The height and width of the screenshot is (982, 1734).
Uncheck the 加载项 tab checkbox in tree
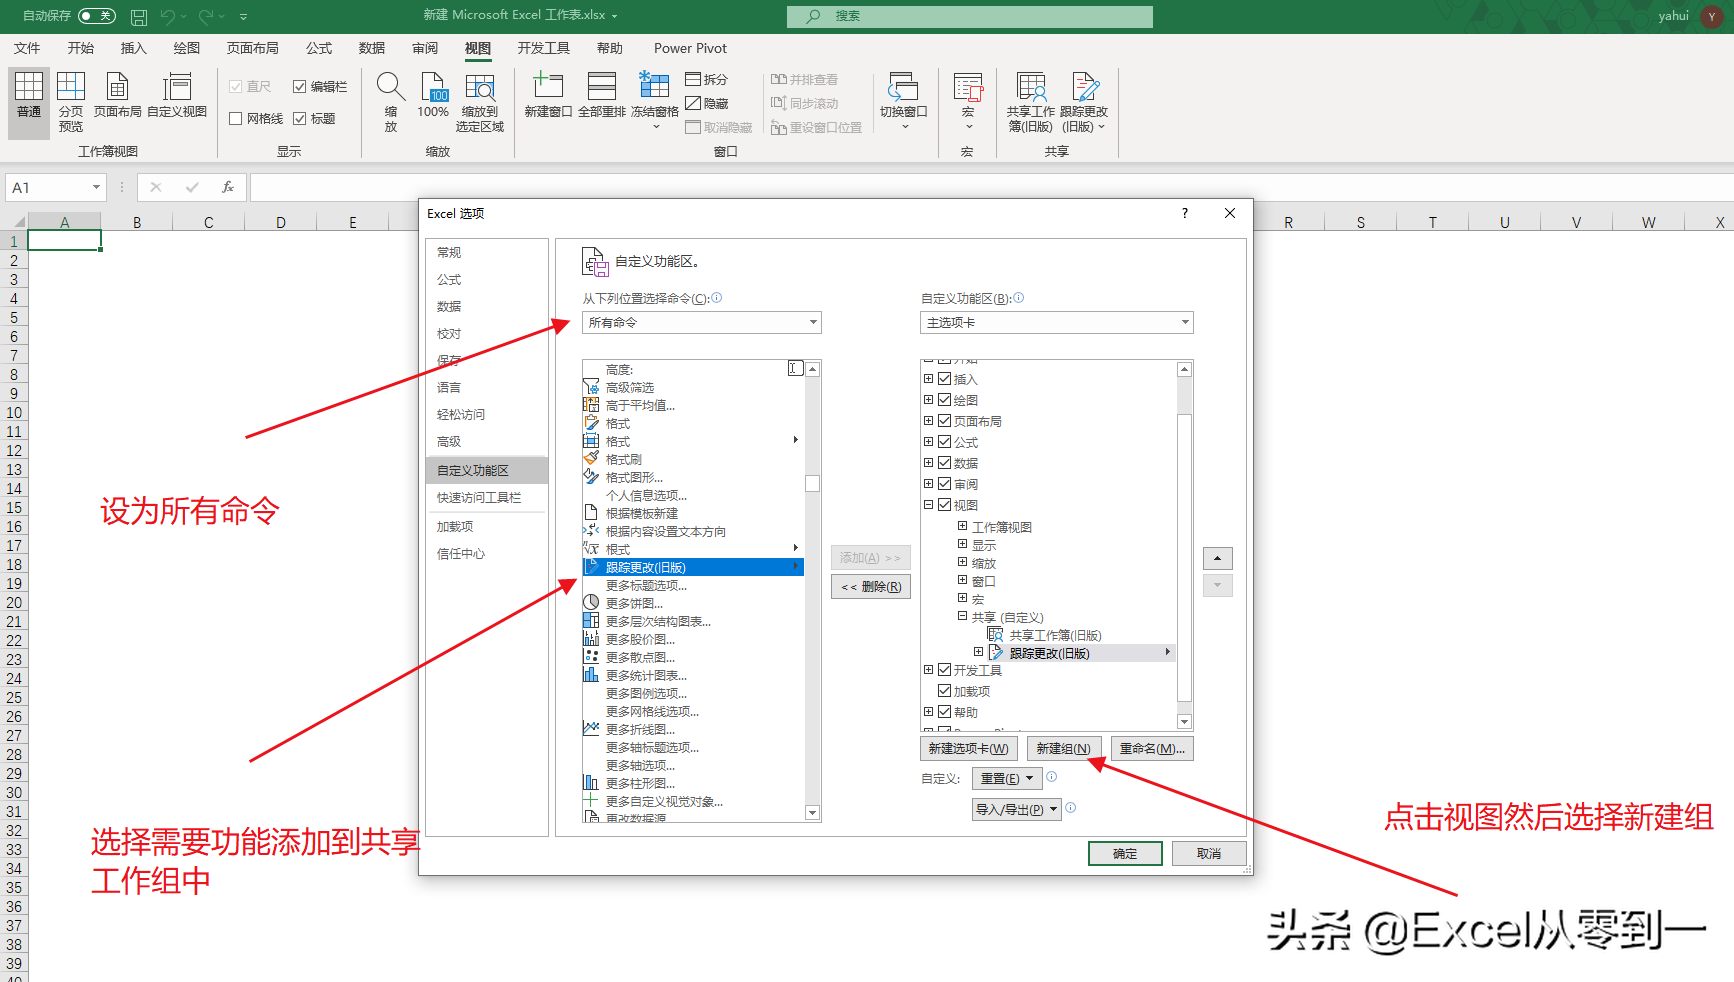944,691
